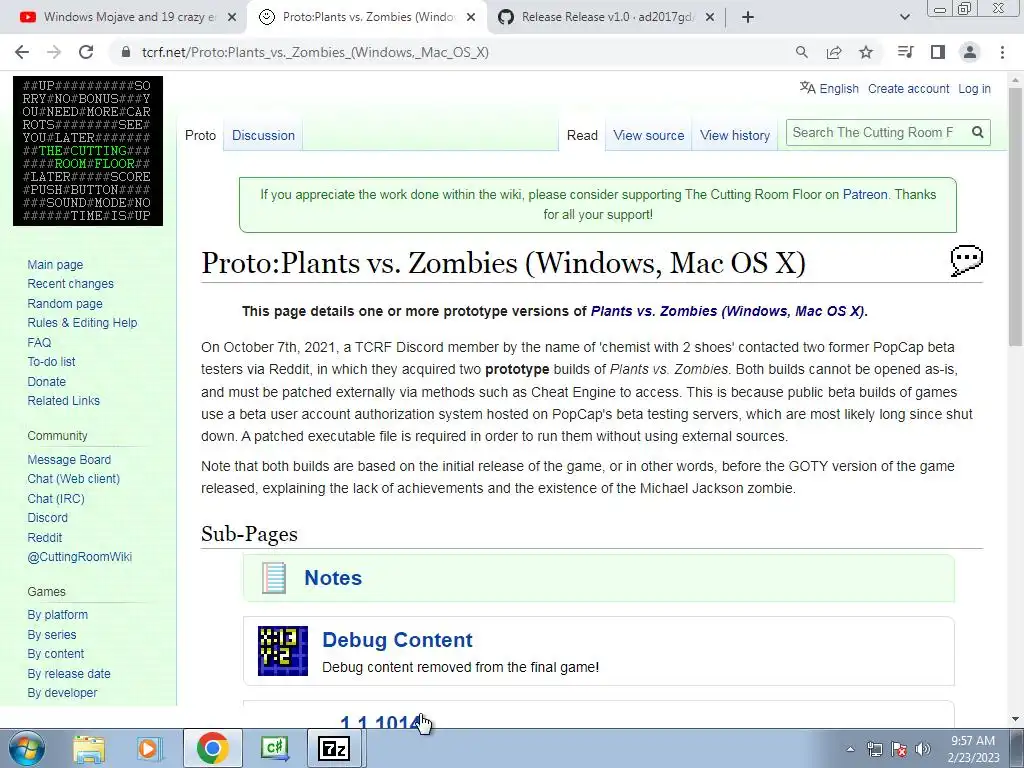Open the @CuttingRoomWiki link
The height and width of the screenshot is (768, 1024).
pos(80,557)
